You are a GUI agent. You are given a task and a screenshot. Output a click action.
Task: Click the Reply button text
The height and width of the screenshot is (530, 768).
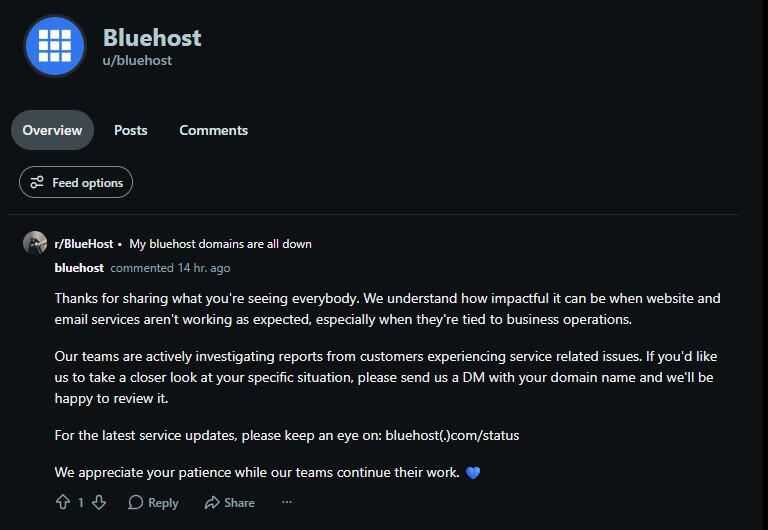pyautogui.click(x=163, y=503)
